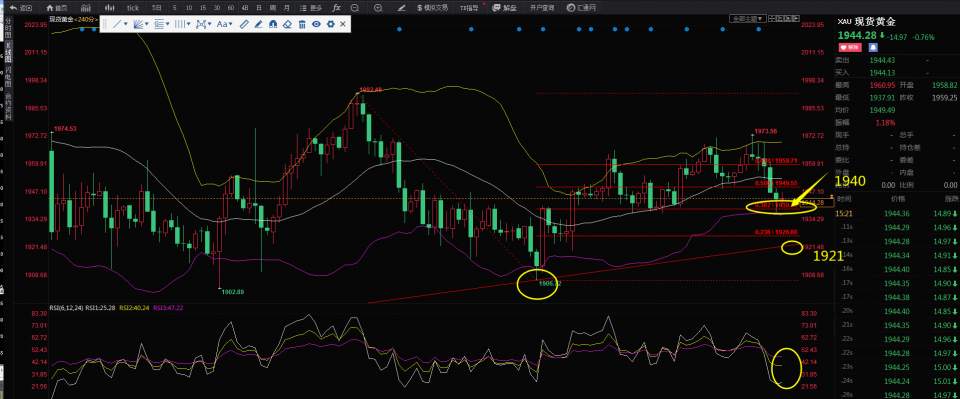This screenshot has width=960, height=399.
Task: Open the shape pattern tool dropdown
Action: coord(203,24)
